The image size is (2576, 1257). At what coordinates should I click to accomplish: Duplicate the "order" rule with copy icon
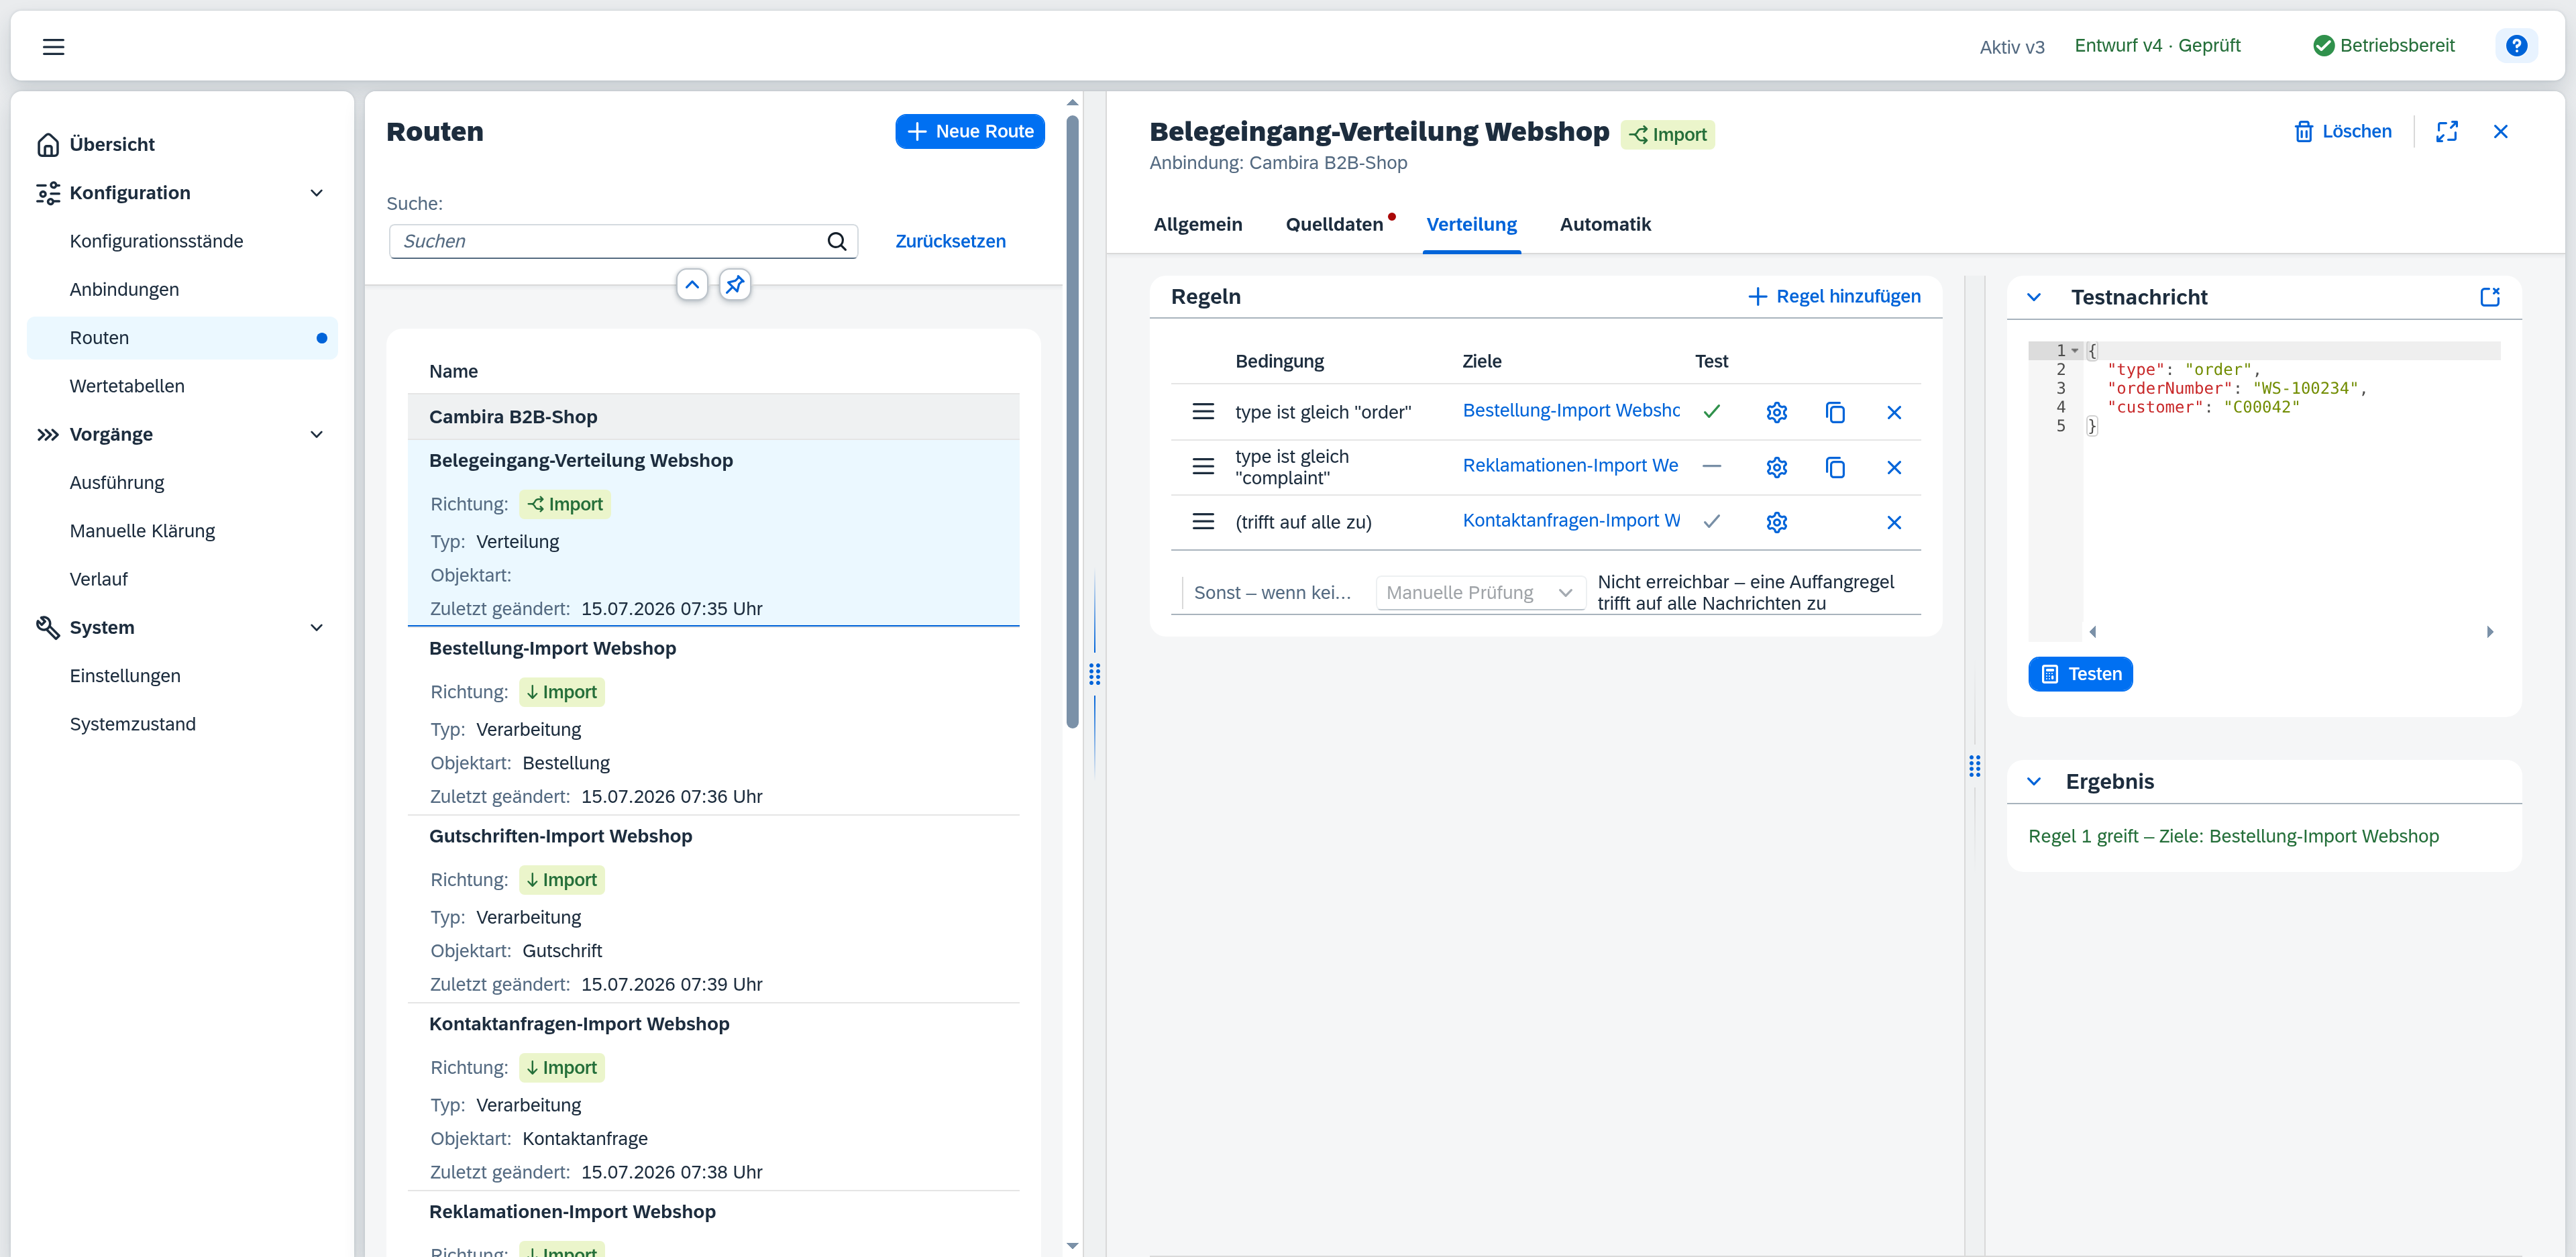pyautogui.click(x=1835, y=412)
